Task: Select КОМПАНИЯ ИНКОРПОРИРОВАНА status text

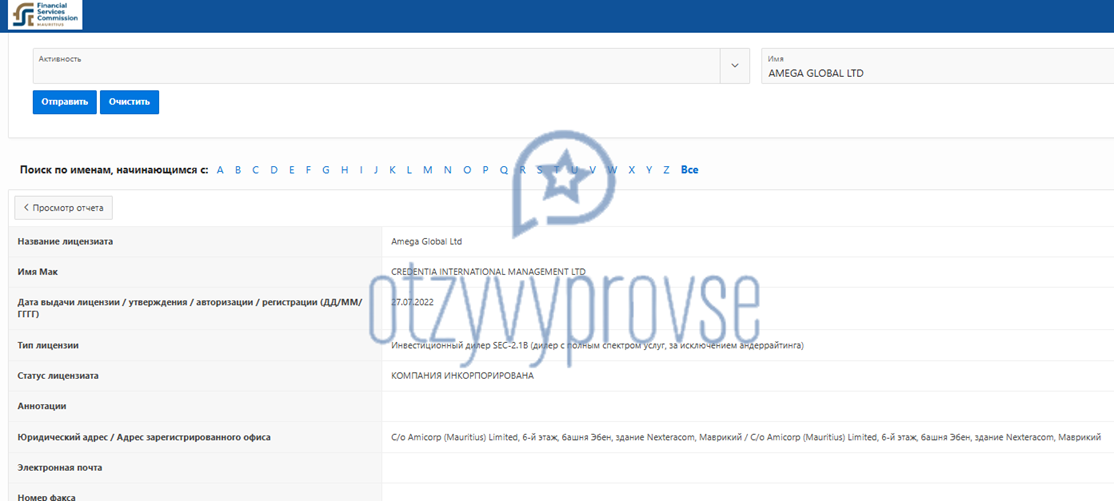Action: pos(463,376)
